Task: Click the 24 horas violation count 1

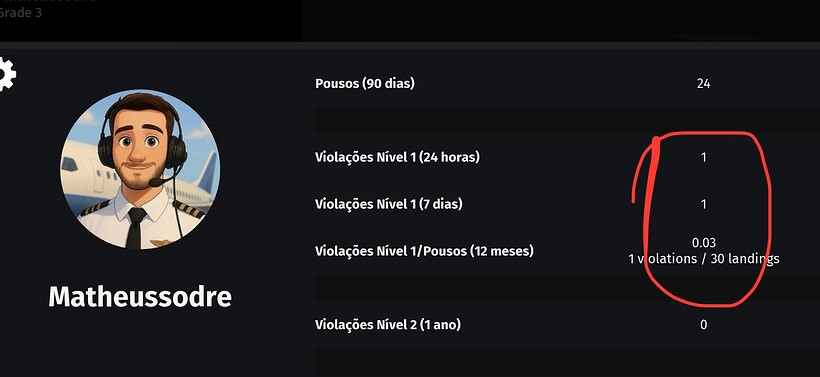Action: (x=703, y=157)
